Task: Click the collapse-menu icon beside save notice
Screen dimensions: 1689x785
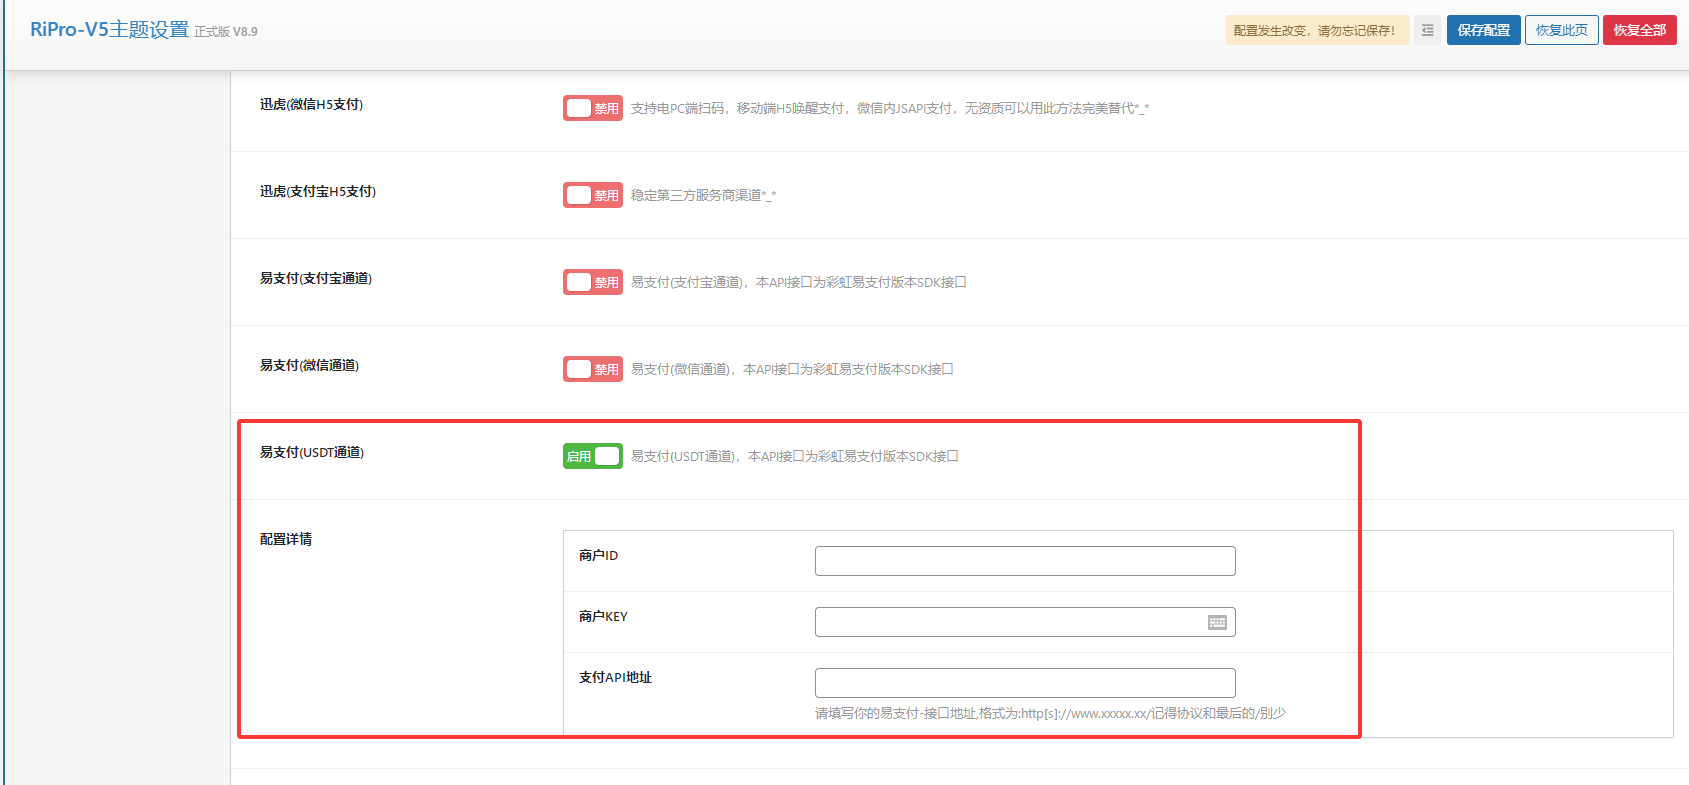Action: pos(1427,30)
